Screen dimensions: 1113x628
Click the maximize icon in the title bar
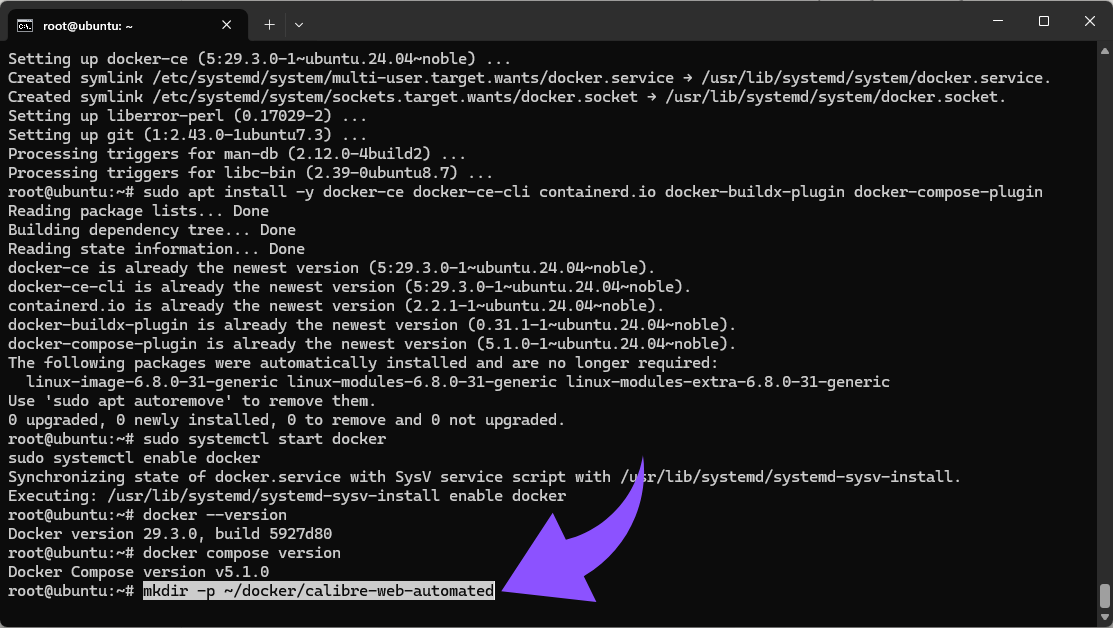(1043, 21)
